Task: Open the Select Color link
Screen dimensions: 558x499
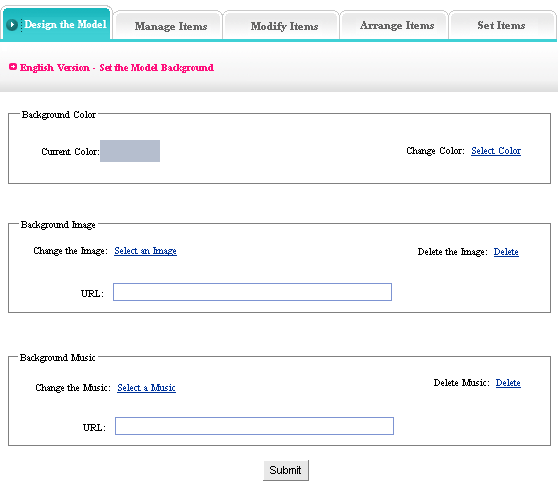Action: coord(496,151)
